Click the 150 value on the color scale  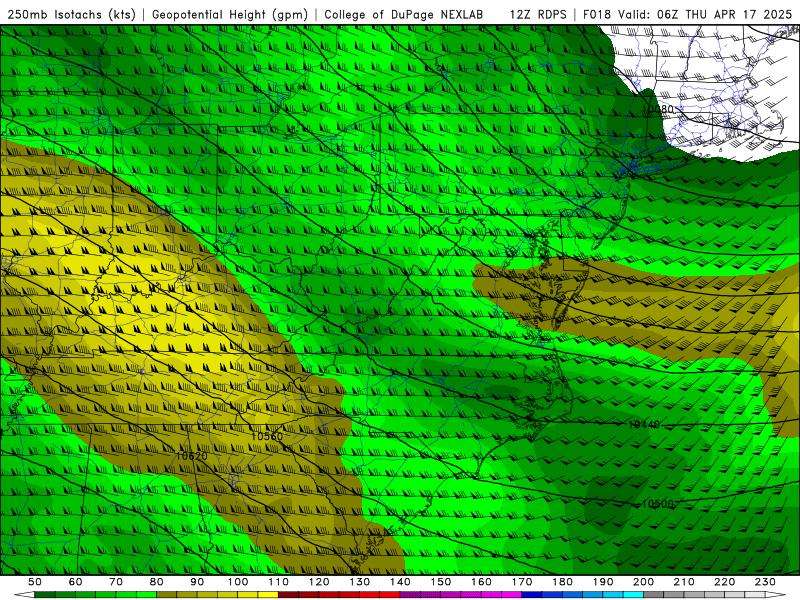(x=440, y=582)
